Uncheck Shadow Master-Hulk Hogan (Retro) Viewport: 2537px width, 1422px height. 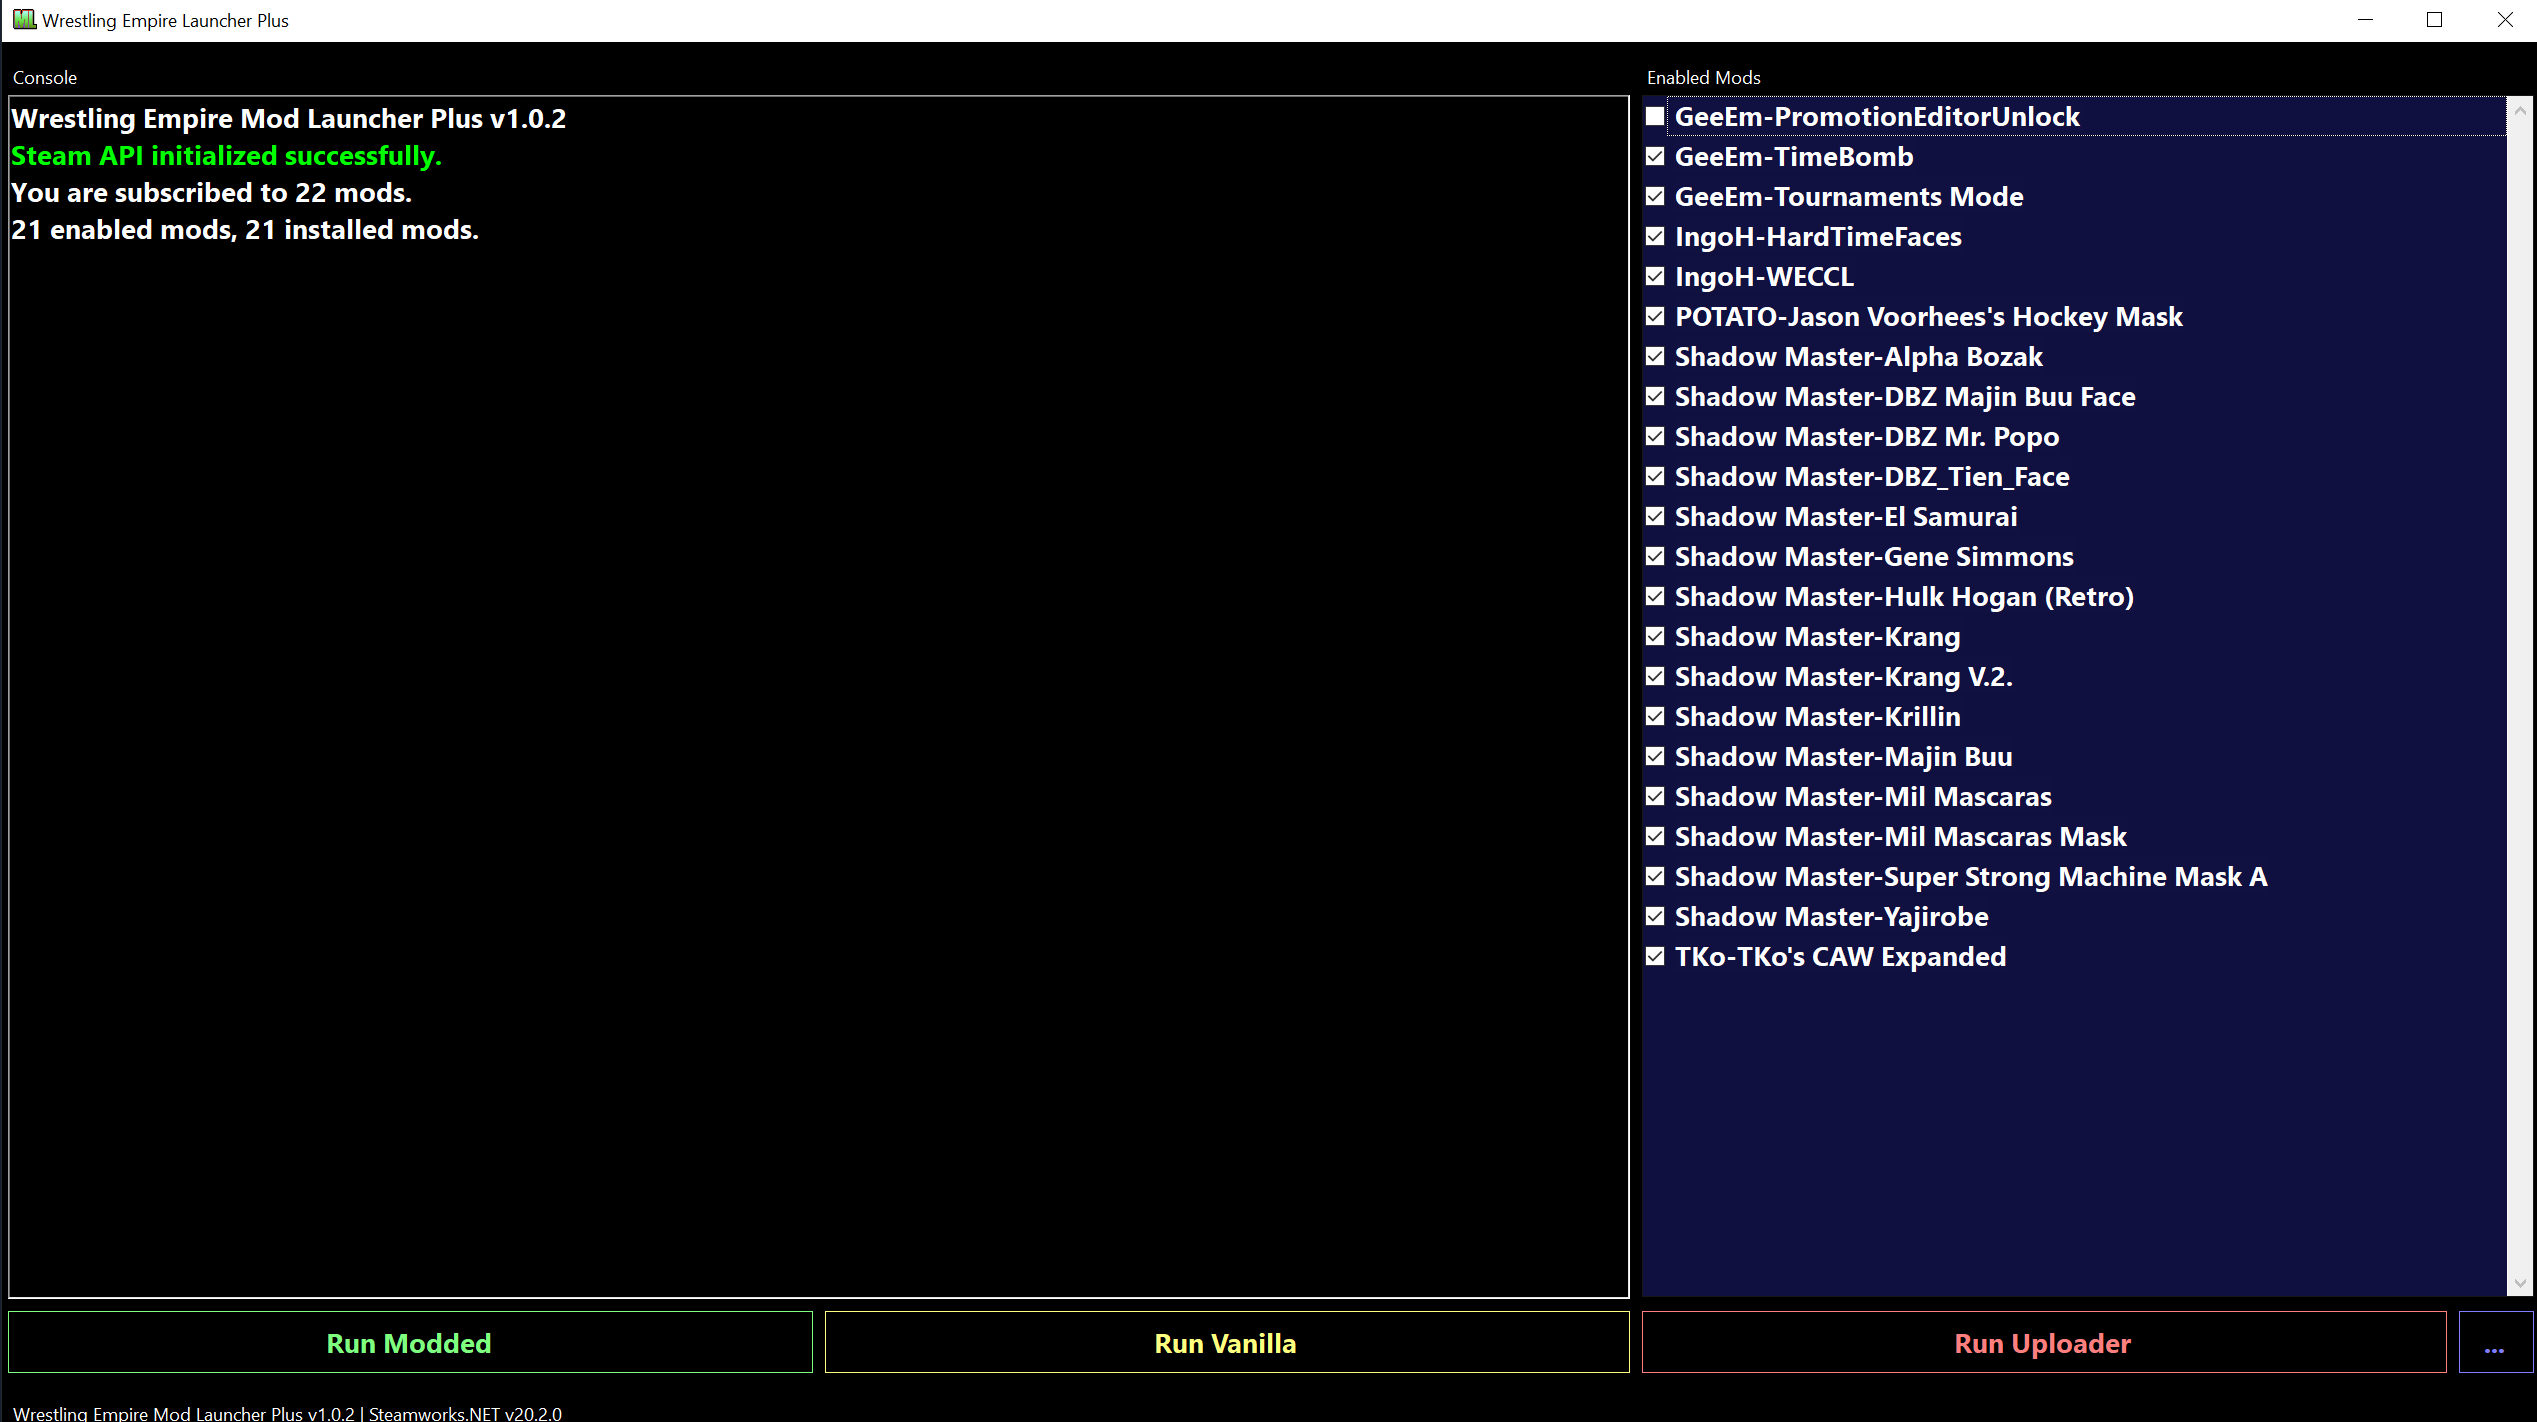[x=1655, y=597]
